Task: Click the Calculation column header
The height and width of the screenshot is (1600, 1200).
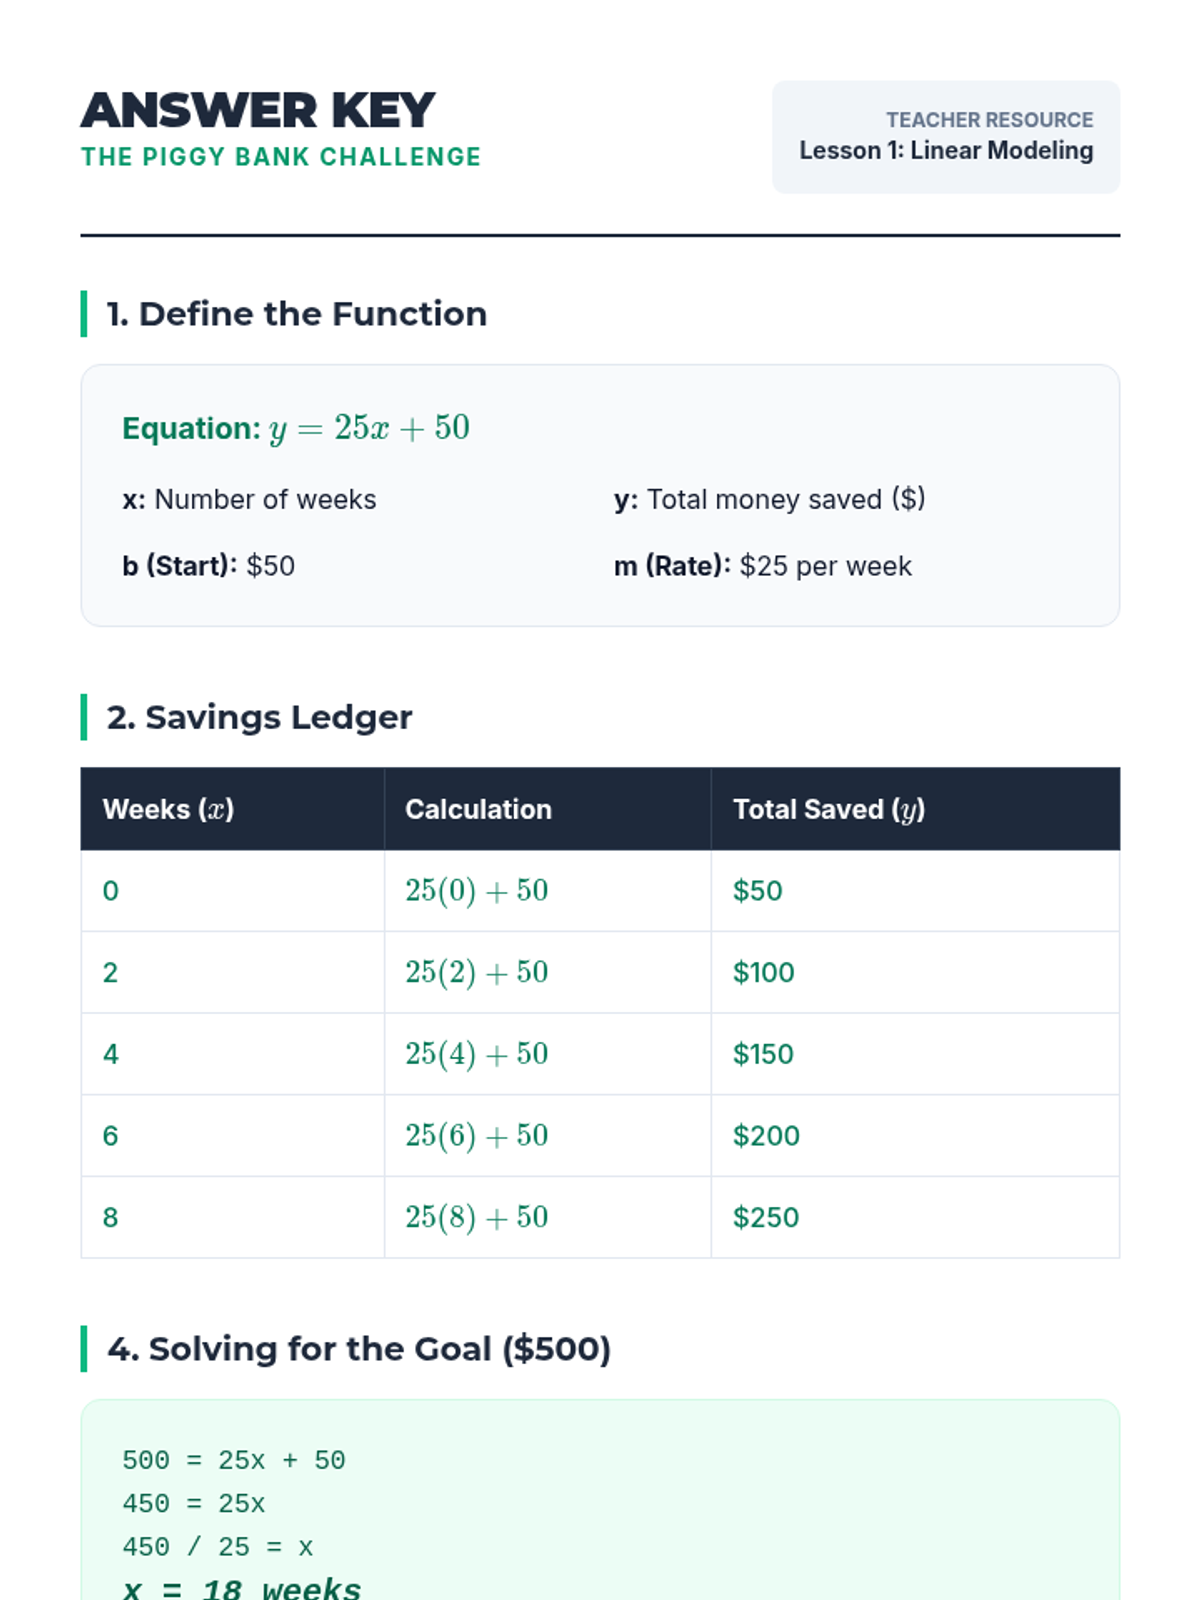Action: [478, 809]
